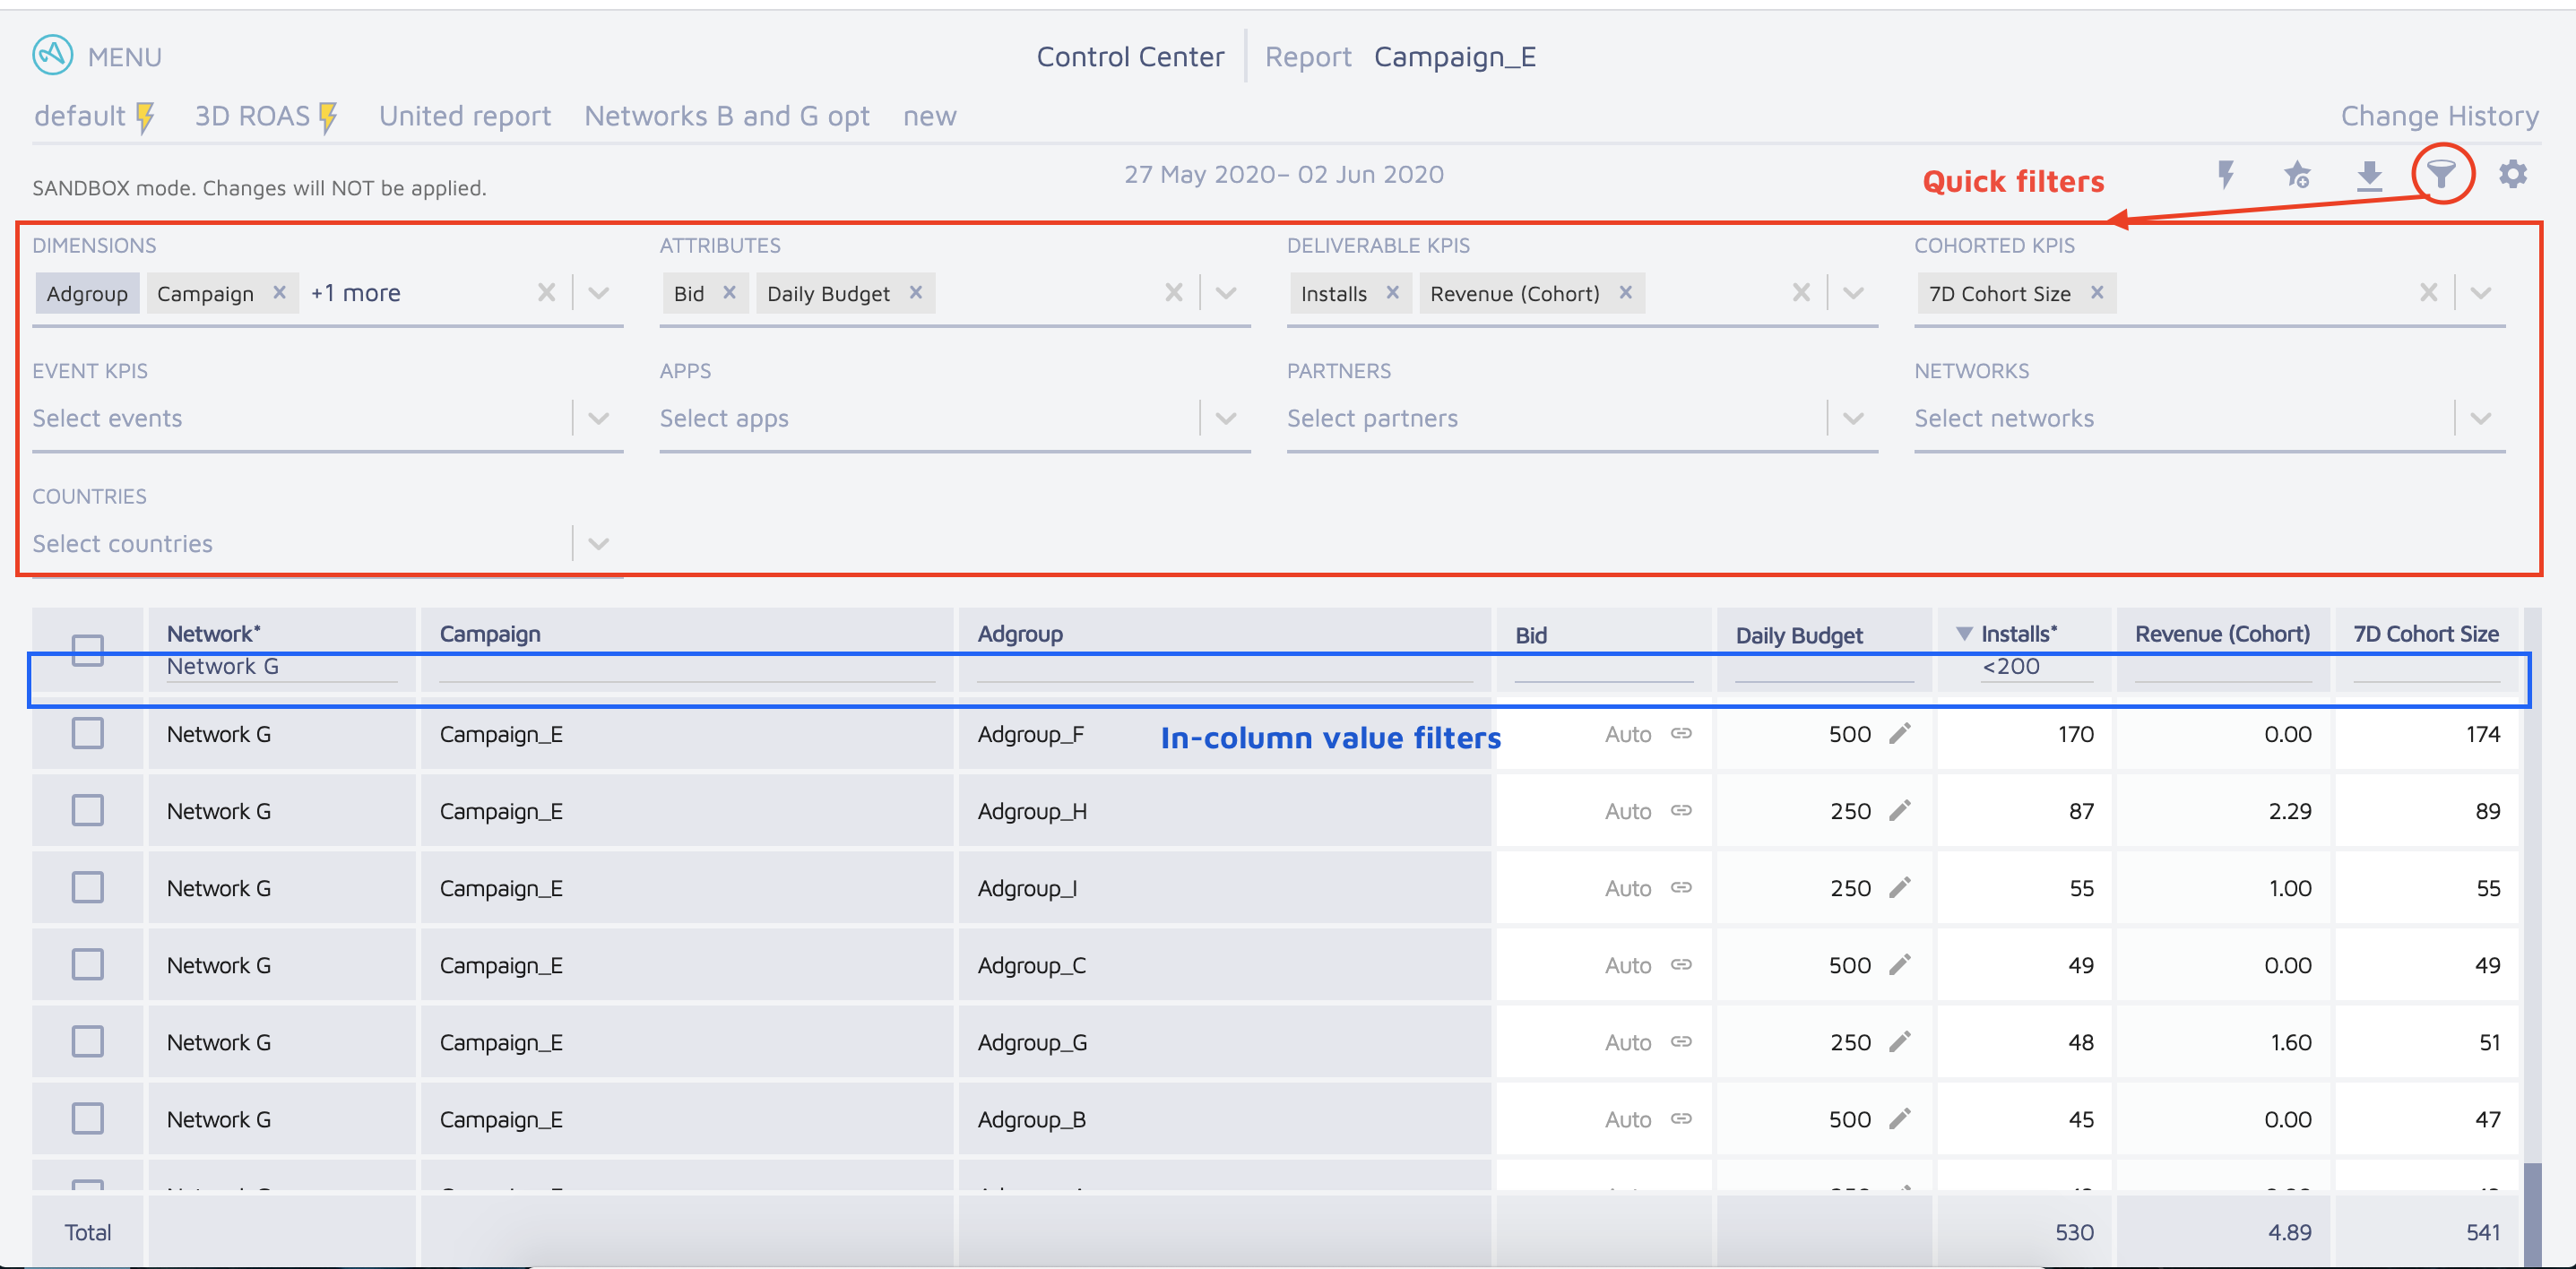The image size is (2576, 1269).
Task: Click the lightning bolt automation icon in toolbar
Action: 2226,175
